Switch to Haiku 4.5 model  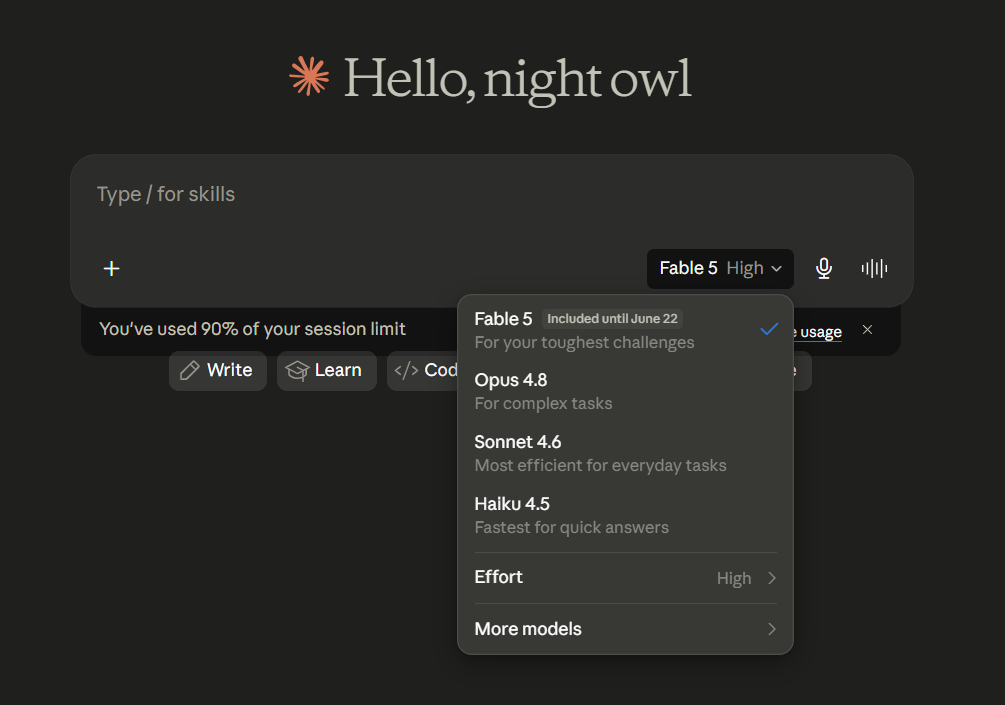[626, 515]
